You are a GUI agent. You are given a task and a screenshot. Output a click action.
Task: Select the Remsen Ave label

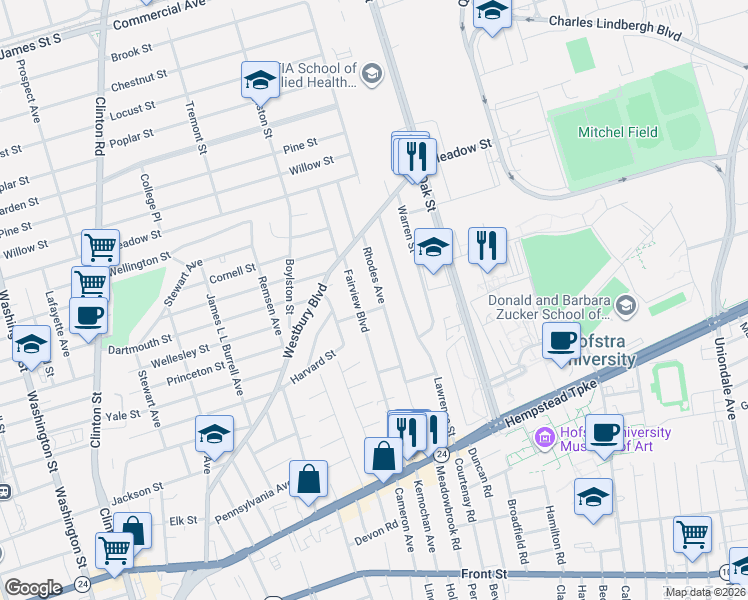pyautogui.click(x=270, y=305)
